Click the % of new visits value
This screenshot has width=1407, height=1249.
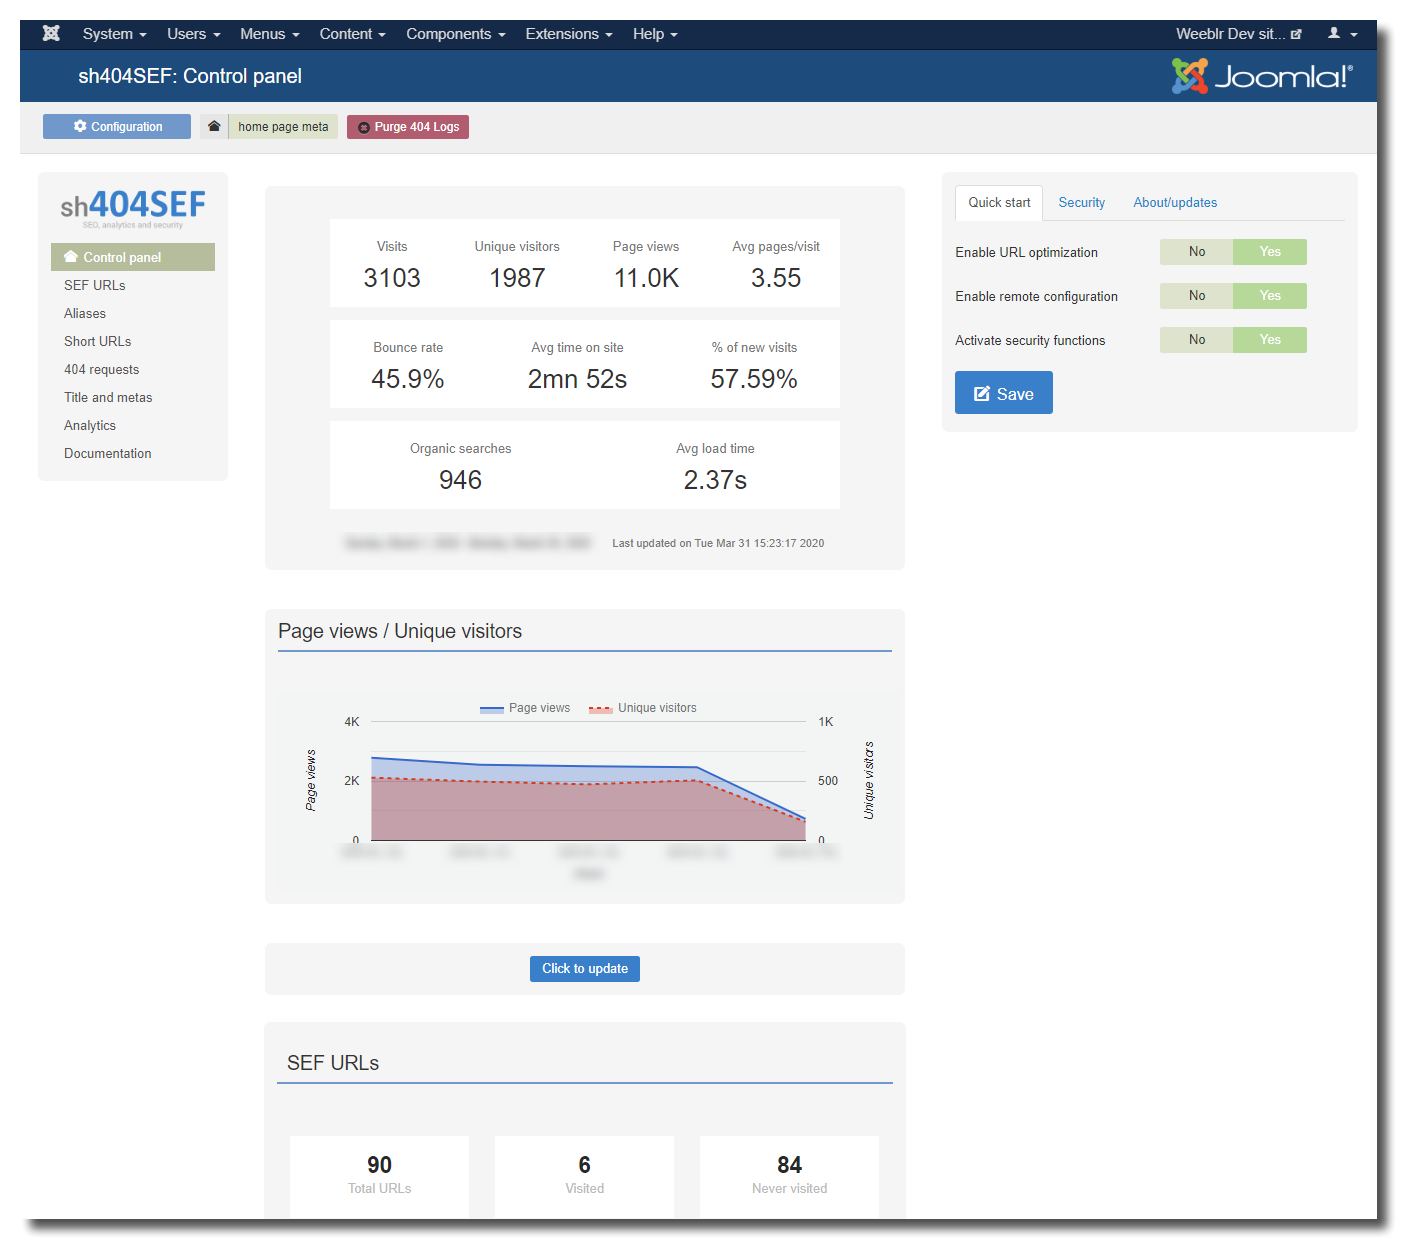point(754,379)
